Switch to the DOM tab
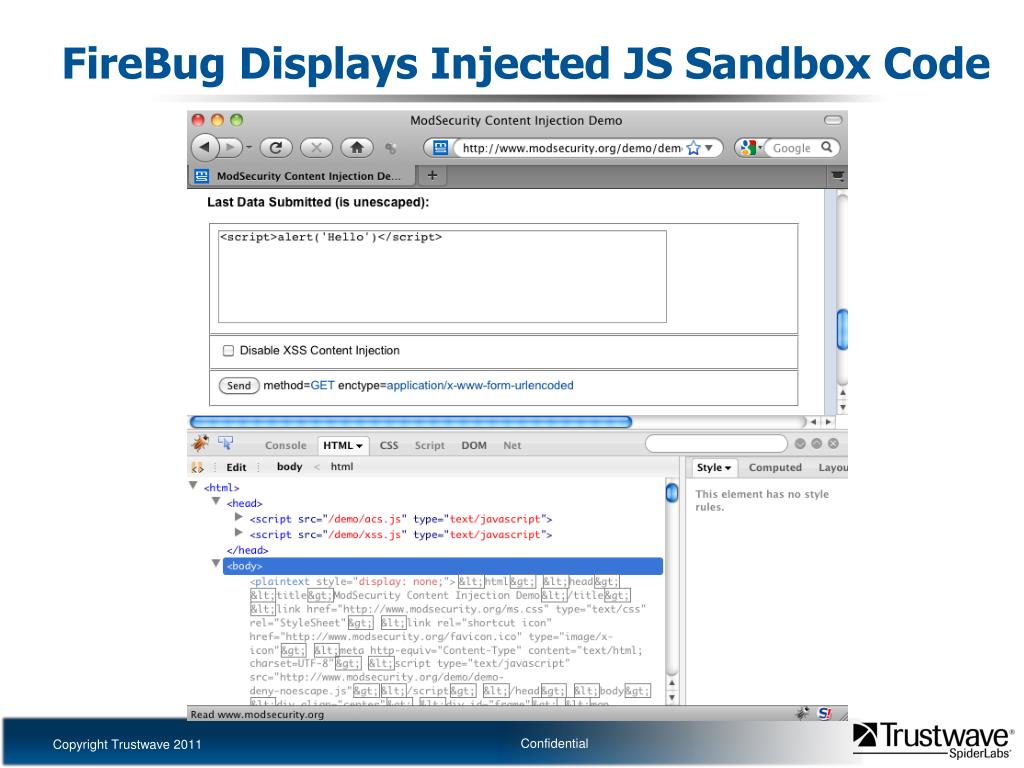 [474, 445]
